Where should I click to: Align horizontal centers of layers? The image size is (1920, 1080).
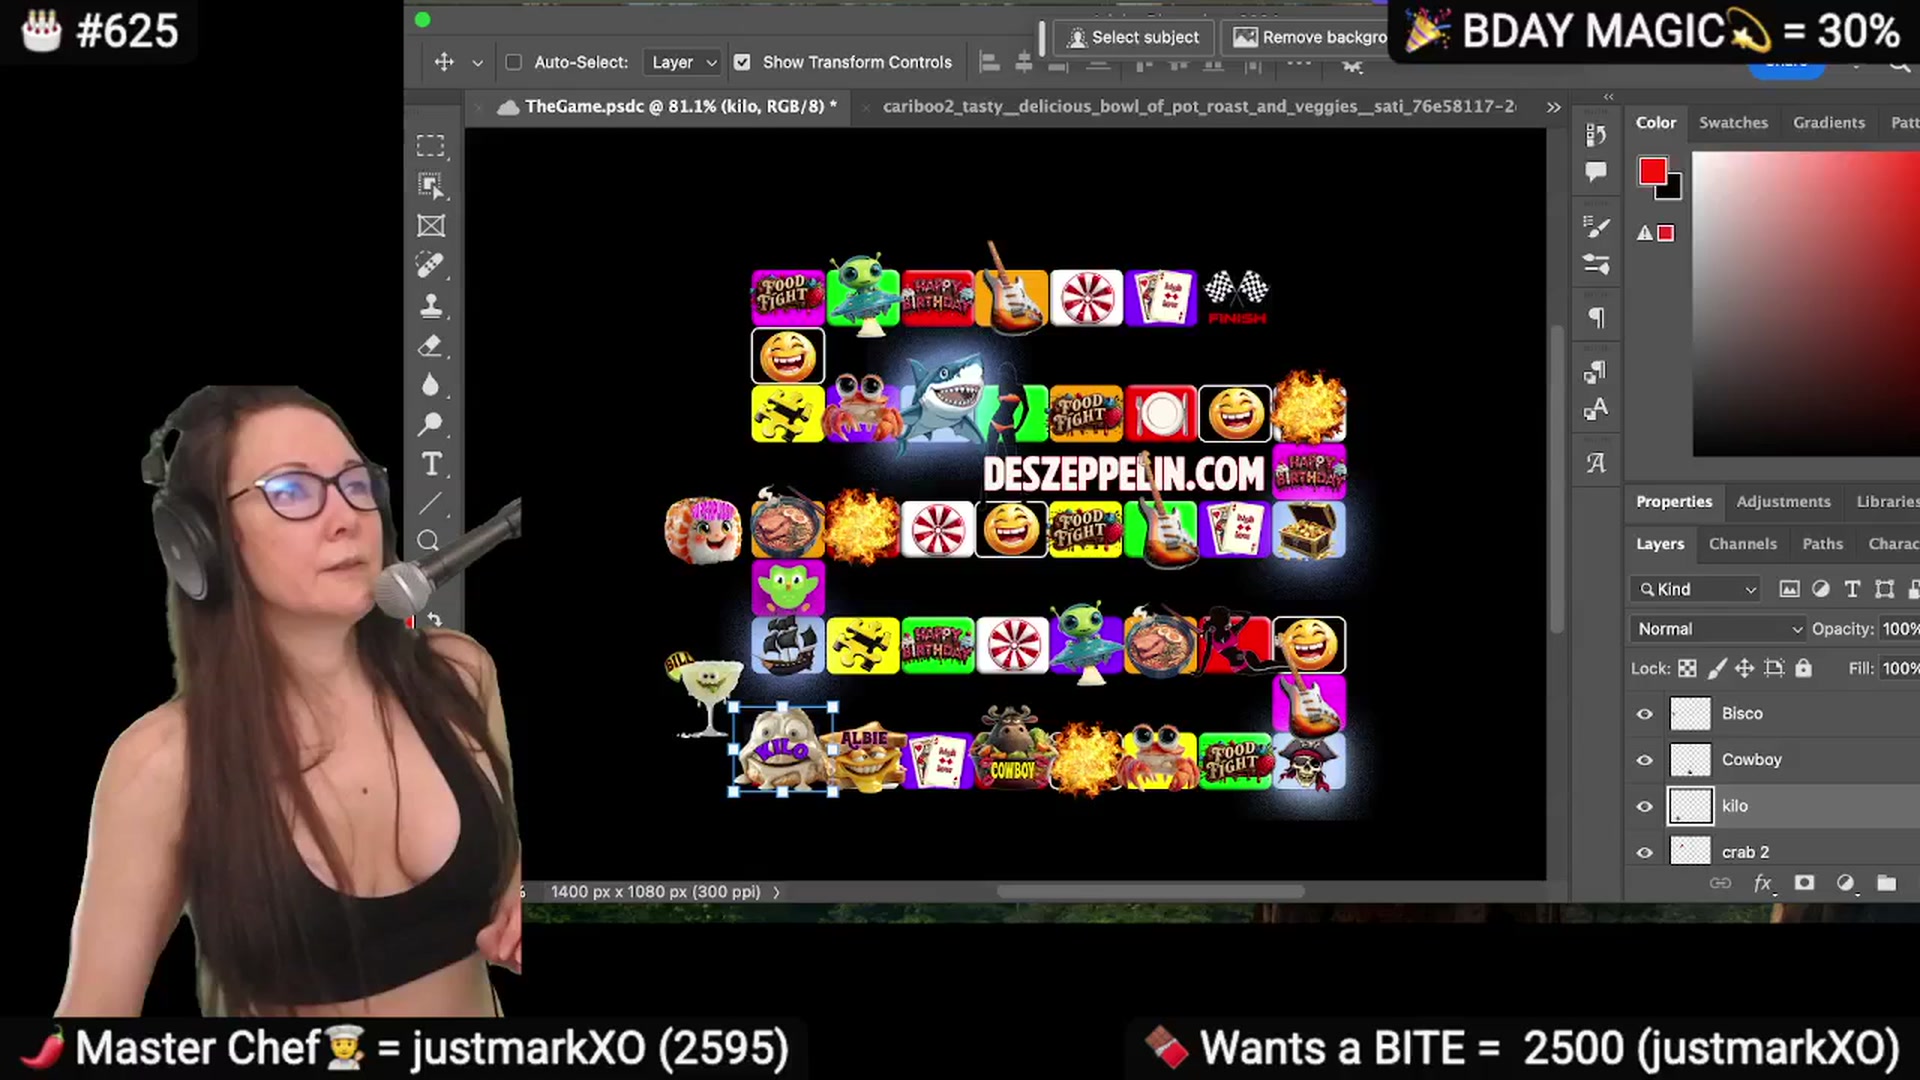[x=1024, y=63]
